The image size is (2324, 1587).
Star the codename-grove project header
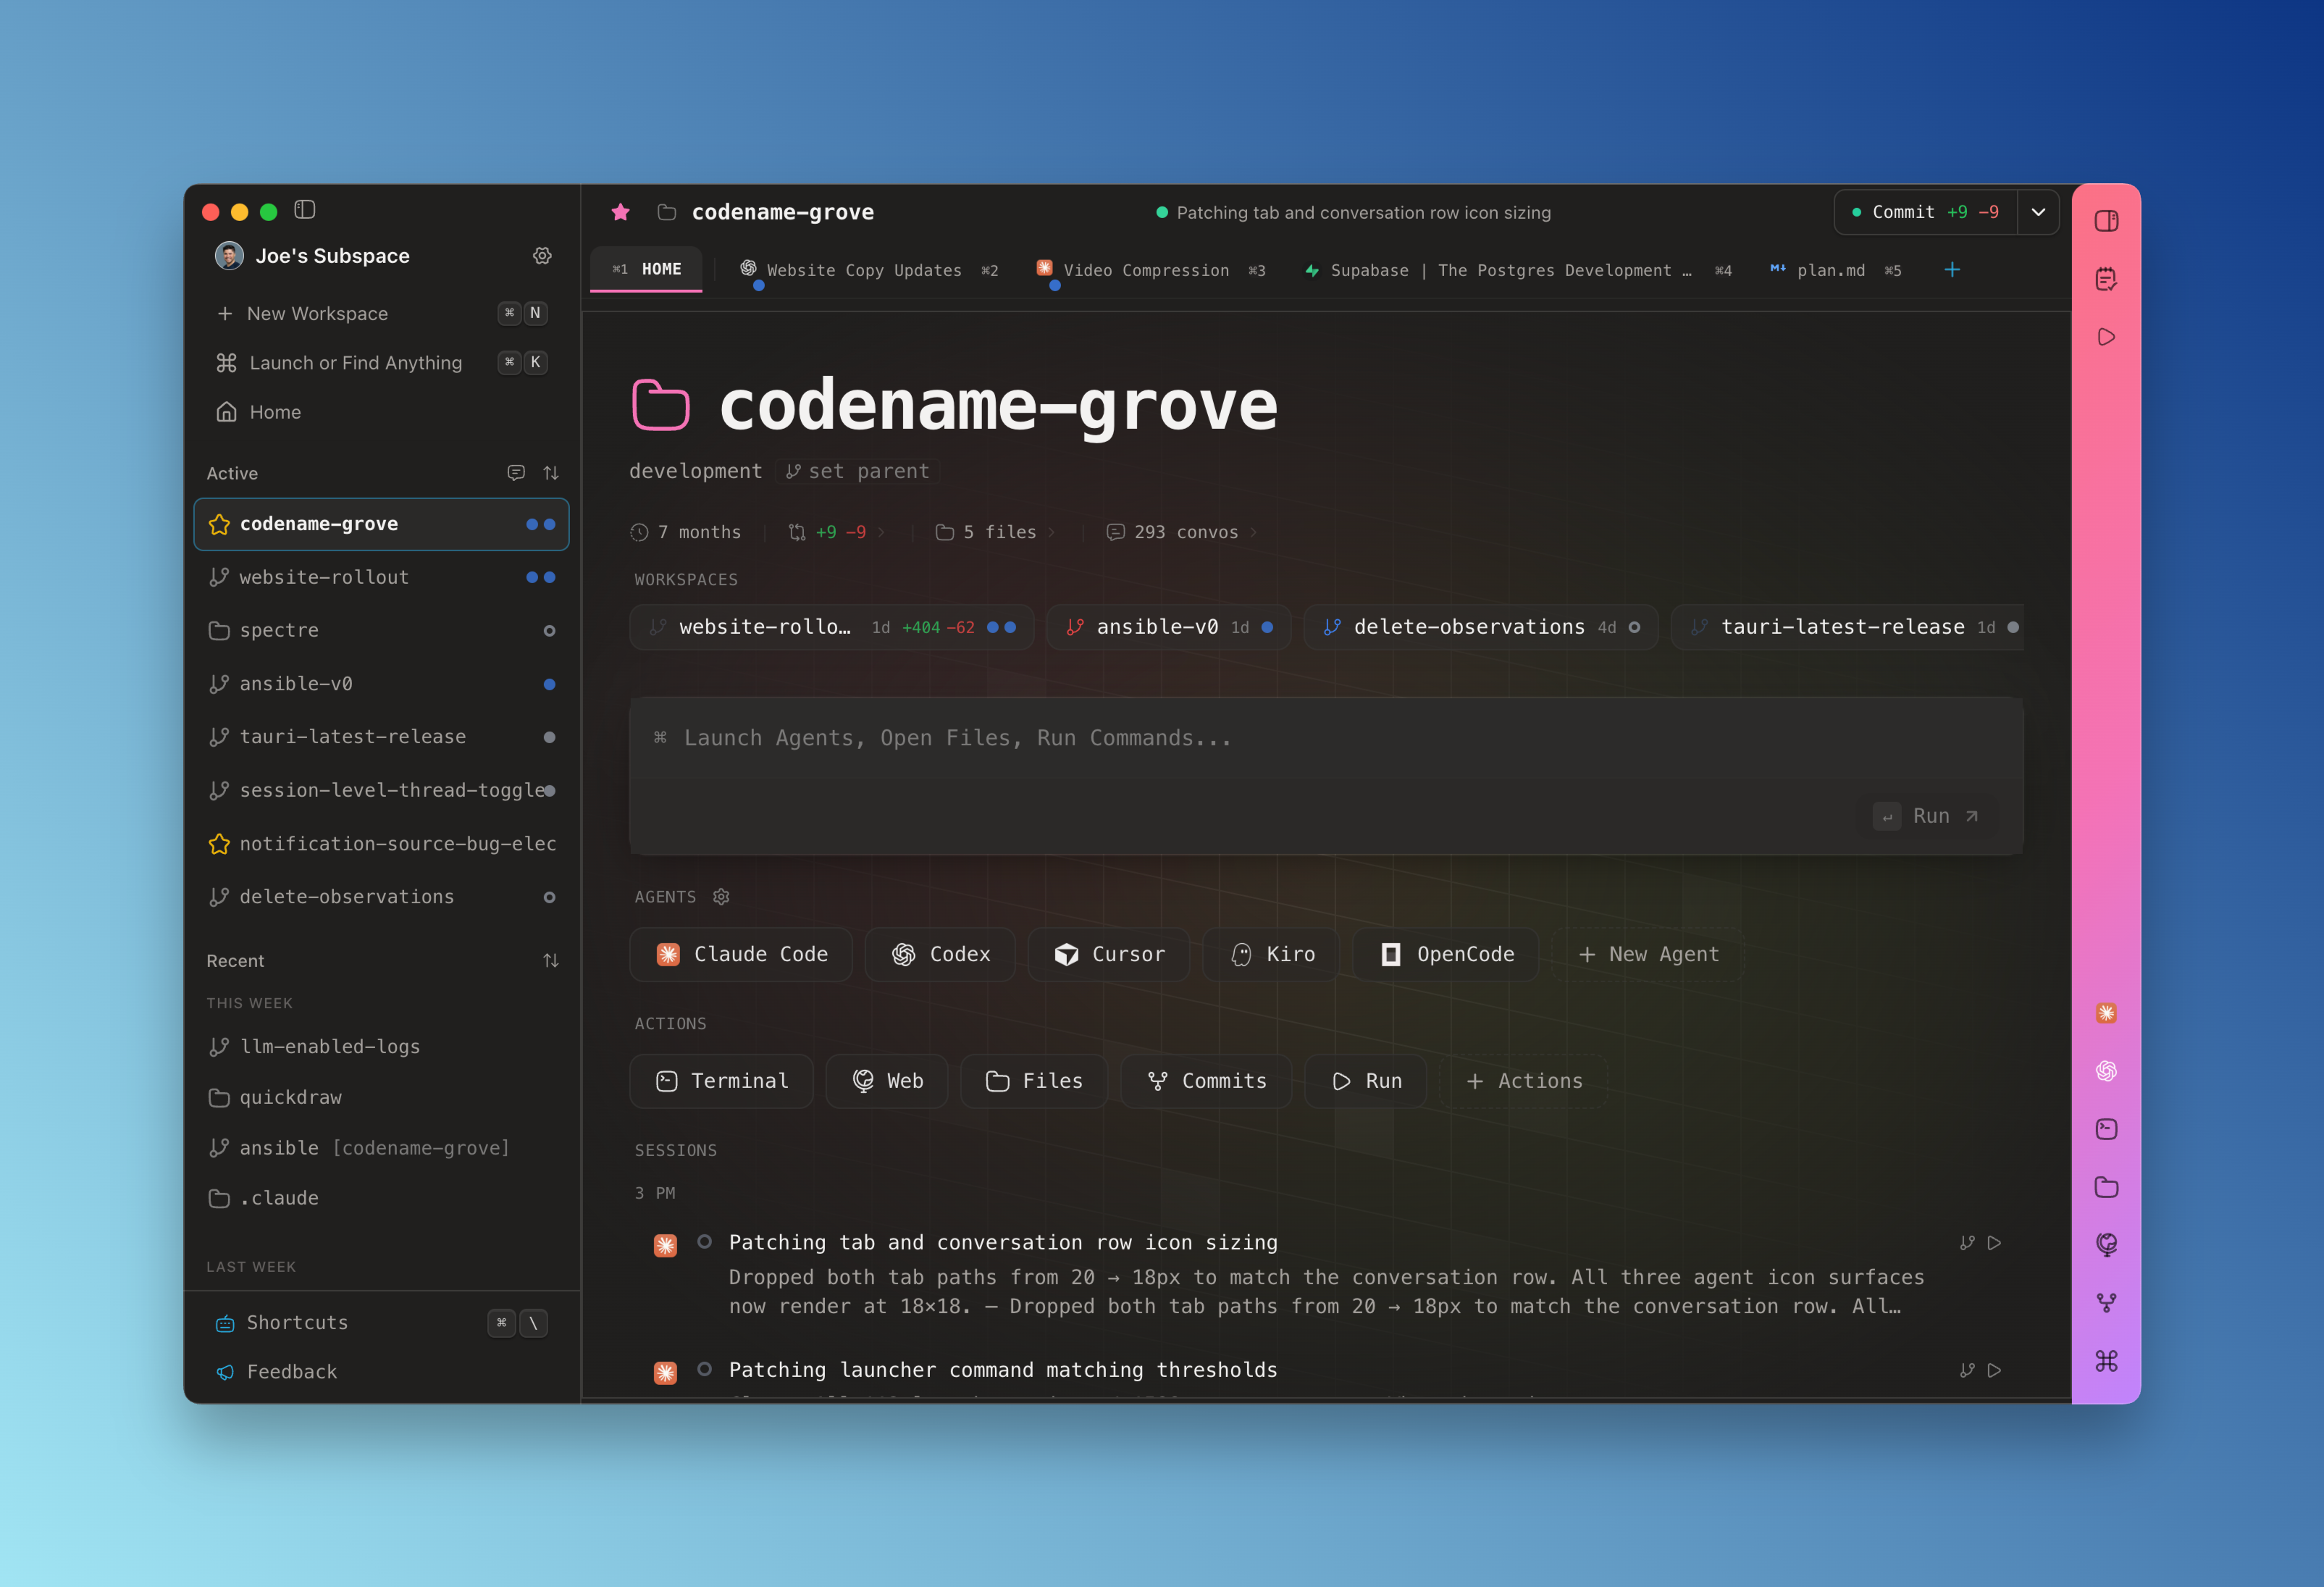(x=621, y=212)
